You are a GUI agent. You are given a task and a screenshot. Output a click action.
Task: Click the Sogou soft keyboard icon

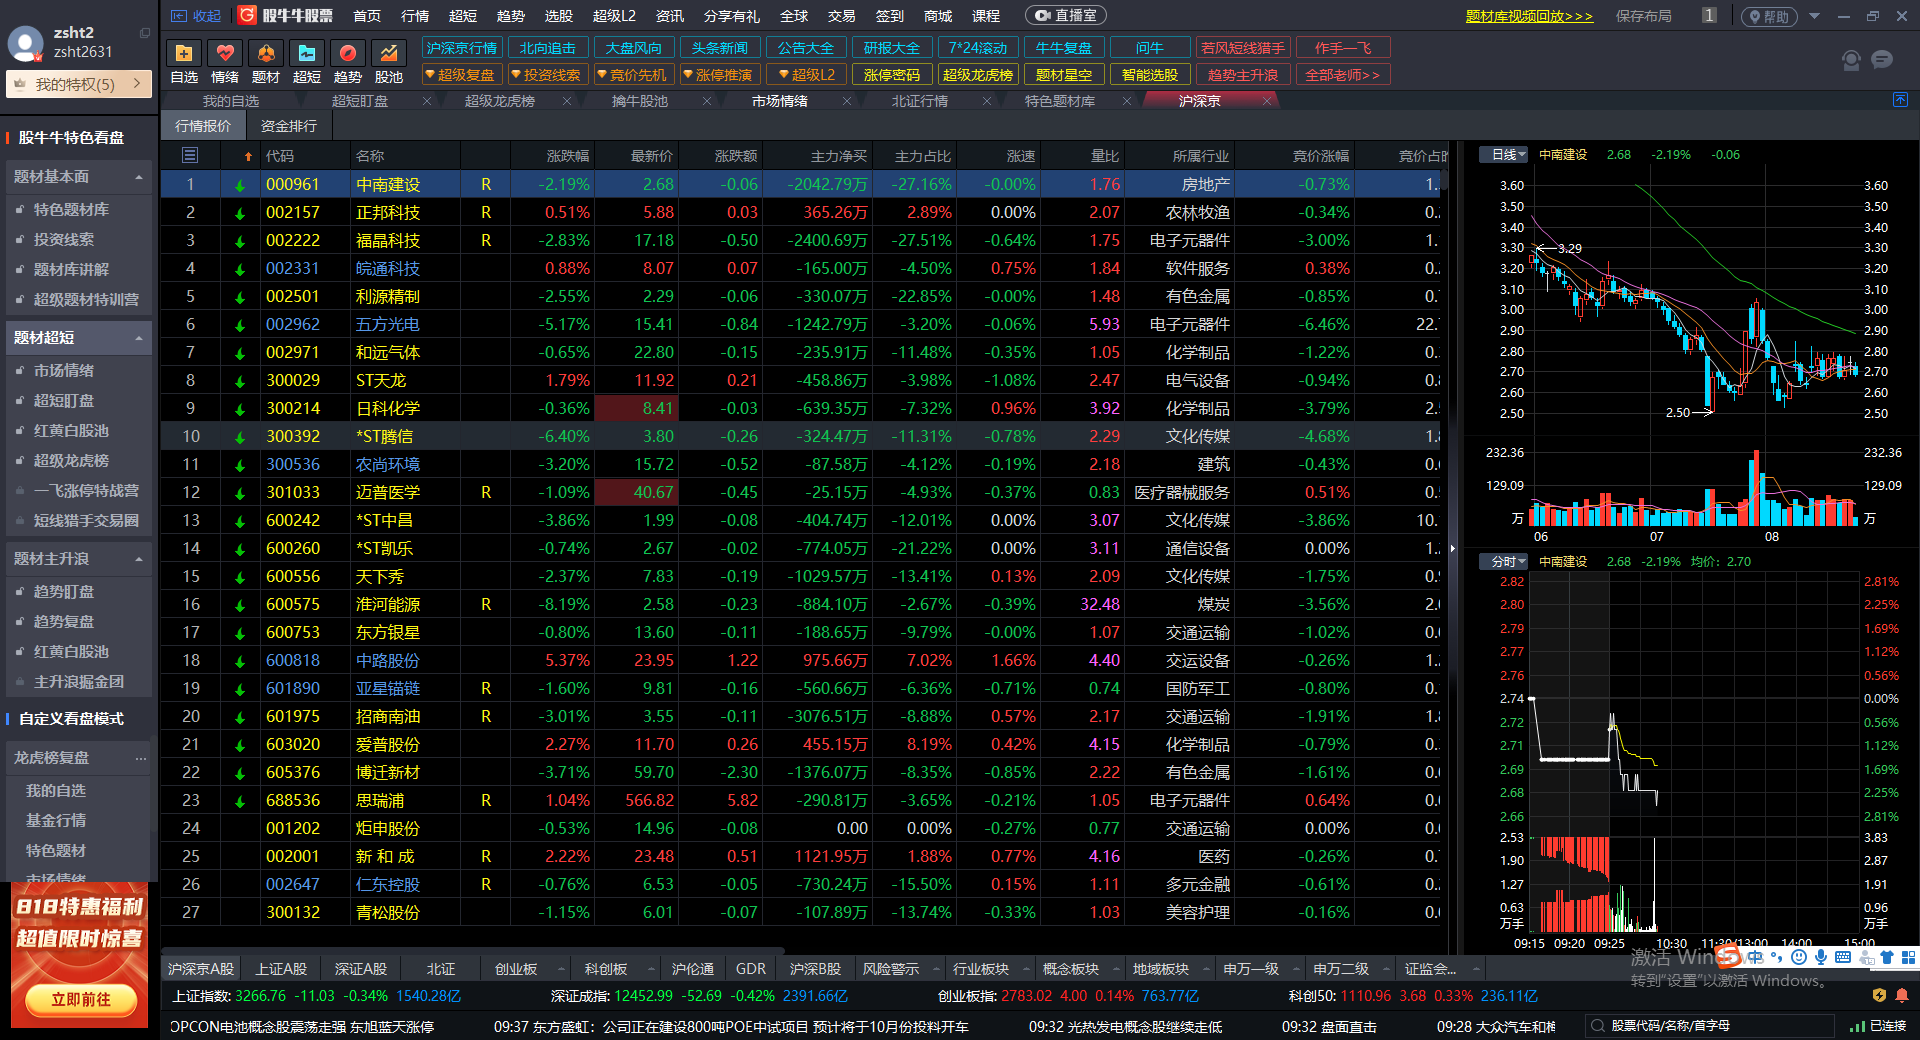click(x=1842, y=957)
